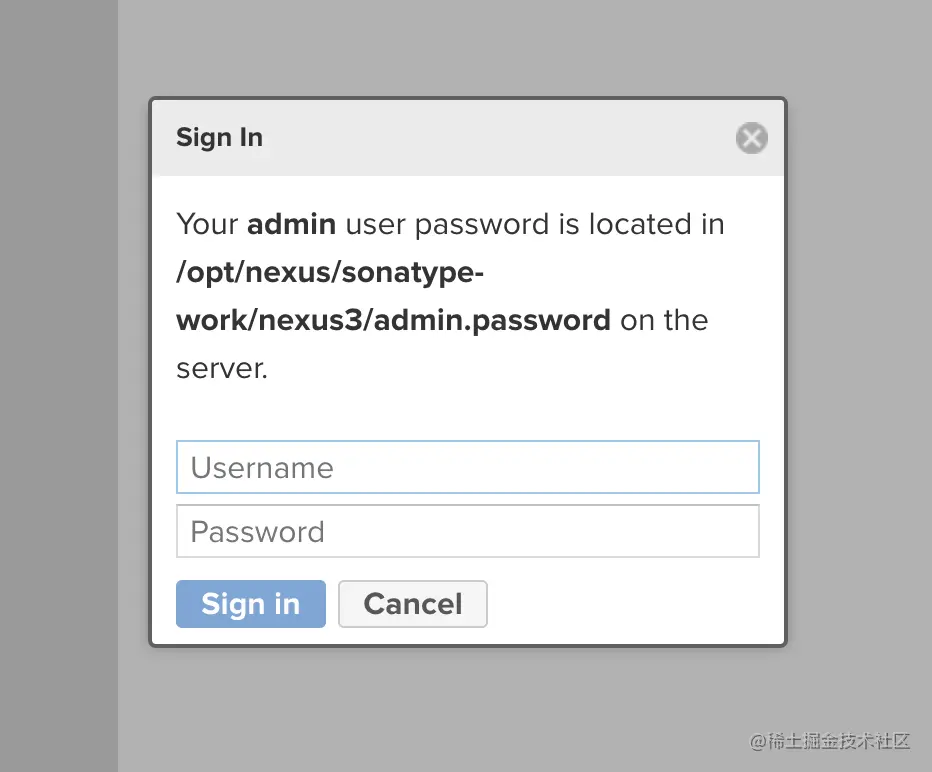This screenshot has width=932, height=772.
Task: Focus the Username input field
Action: 467,467
